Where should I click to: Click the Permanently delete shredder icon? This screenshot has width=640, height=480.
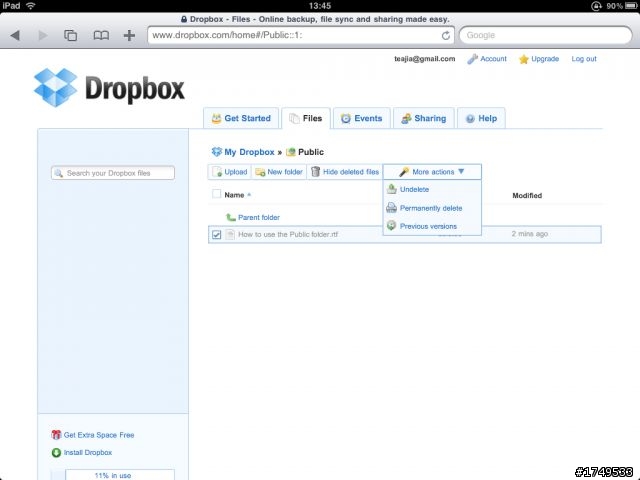point(391,208)
